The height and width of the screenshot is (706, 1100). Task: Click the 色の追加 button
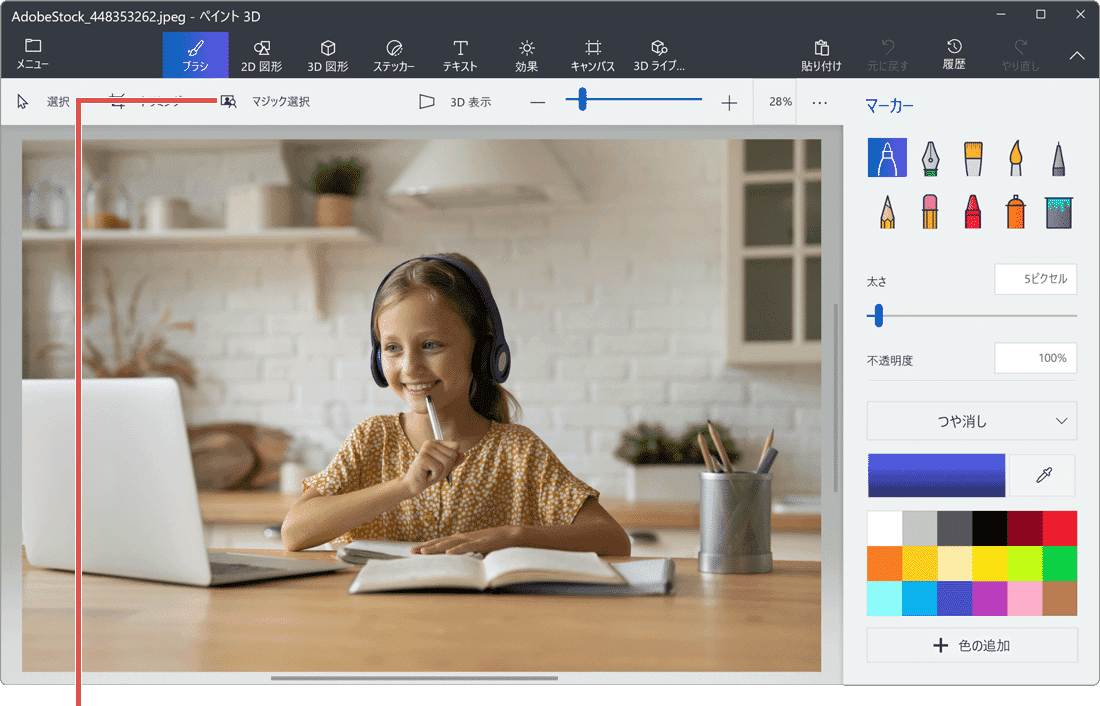971,645
